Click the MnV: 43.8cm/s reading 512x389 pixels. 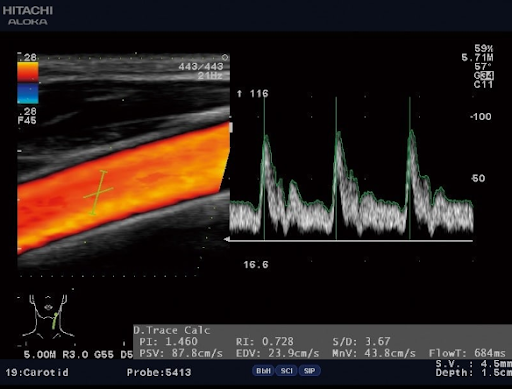pos(374,353)
